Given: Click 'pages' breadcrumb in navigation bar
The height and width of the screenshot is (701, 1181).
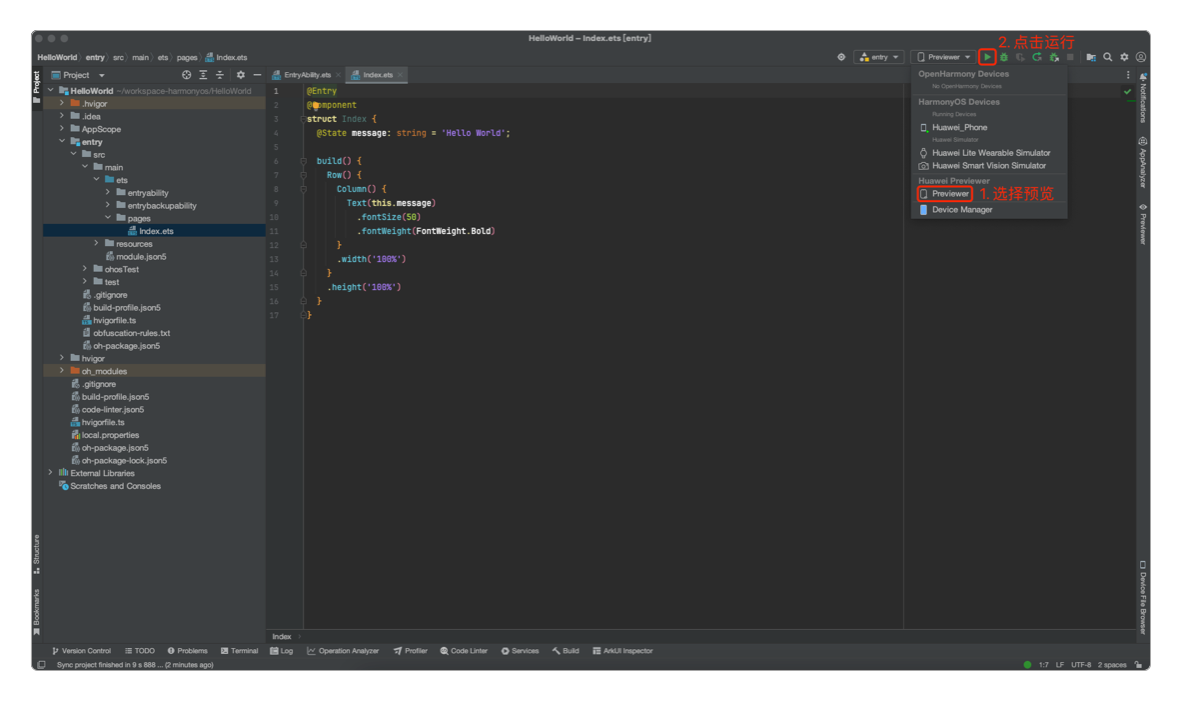Looking at the screenshot, I should point(187,57).
